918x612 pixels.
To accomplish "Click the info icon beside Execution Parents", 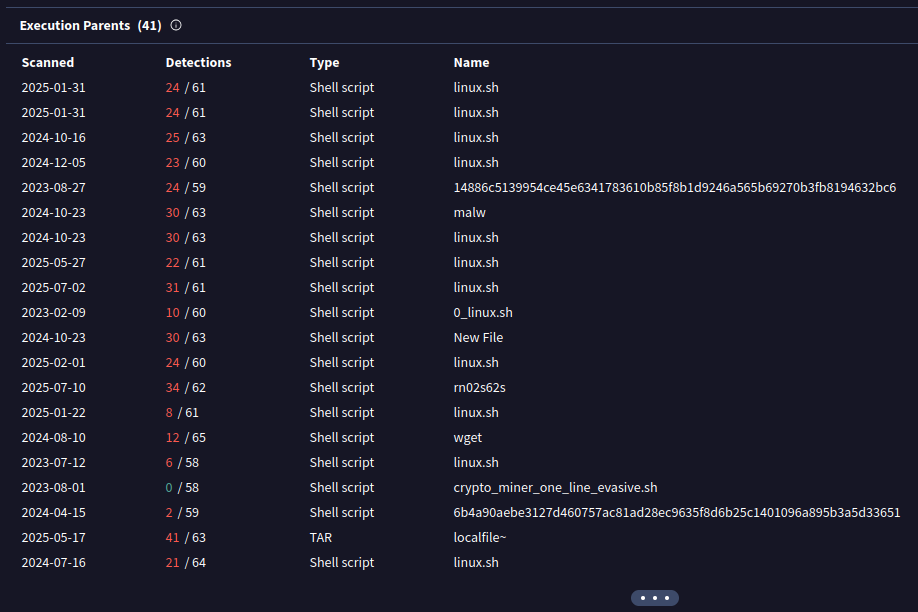I will coord(176,25).
